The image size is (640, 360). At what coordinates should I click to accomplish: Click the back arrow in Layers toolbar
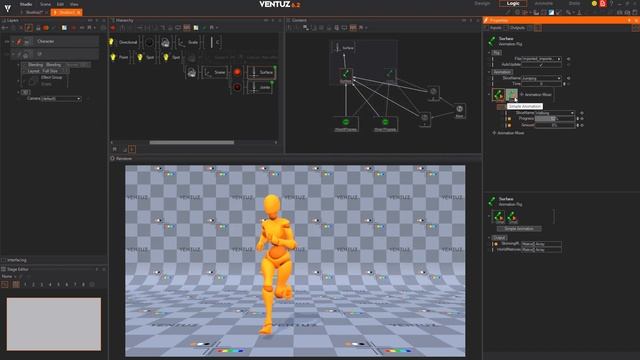pyautogui.click(x=5, y=28)
